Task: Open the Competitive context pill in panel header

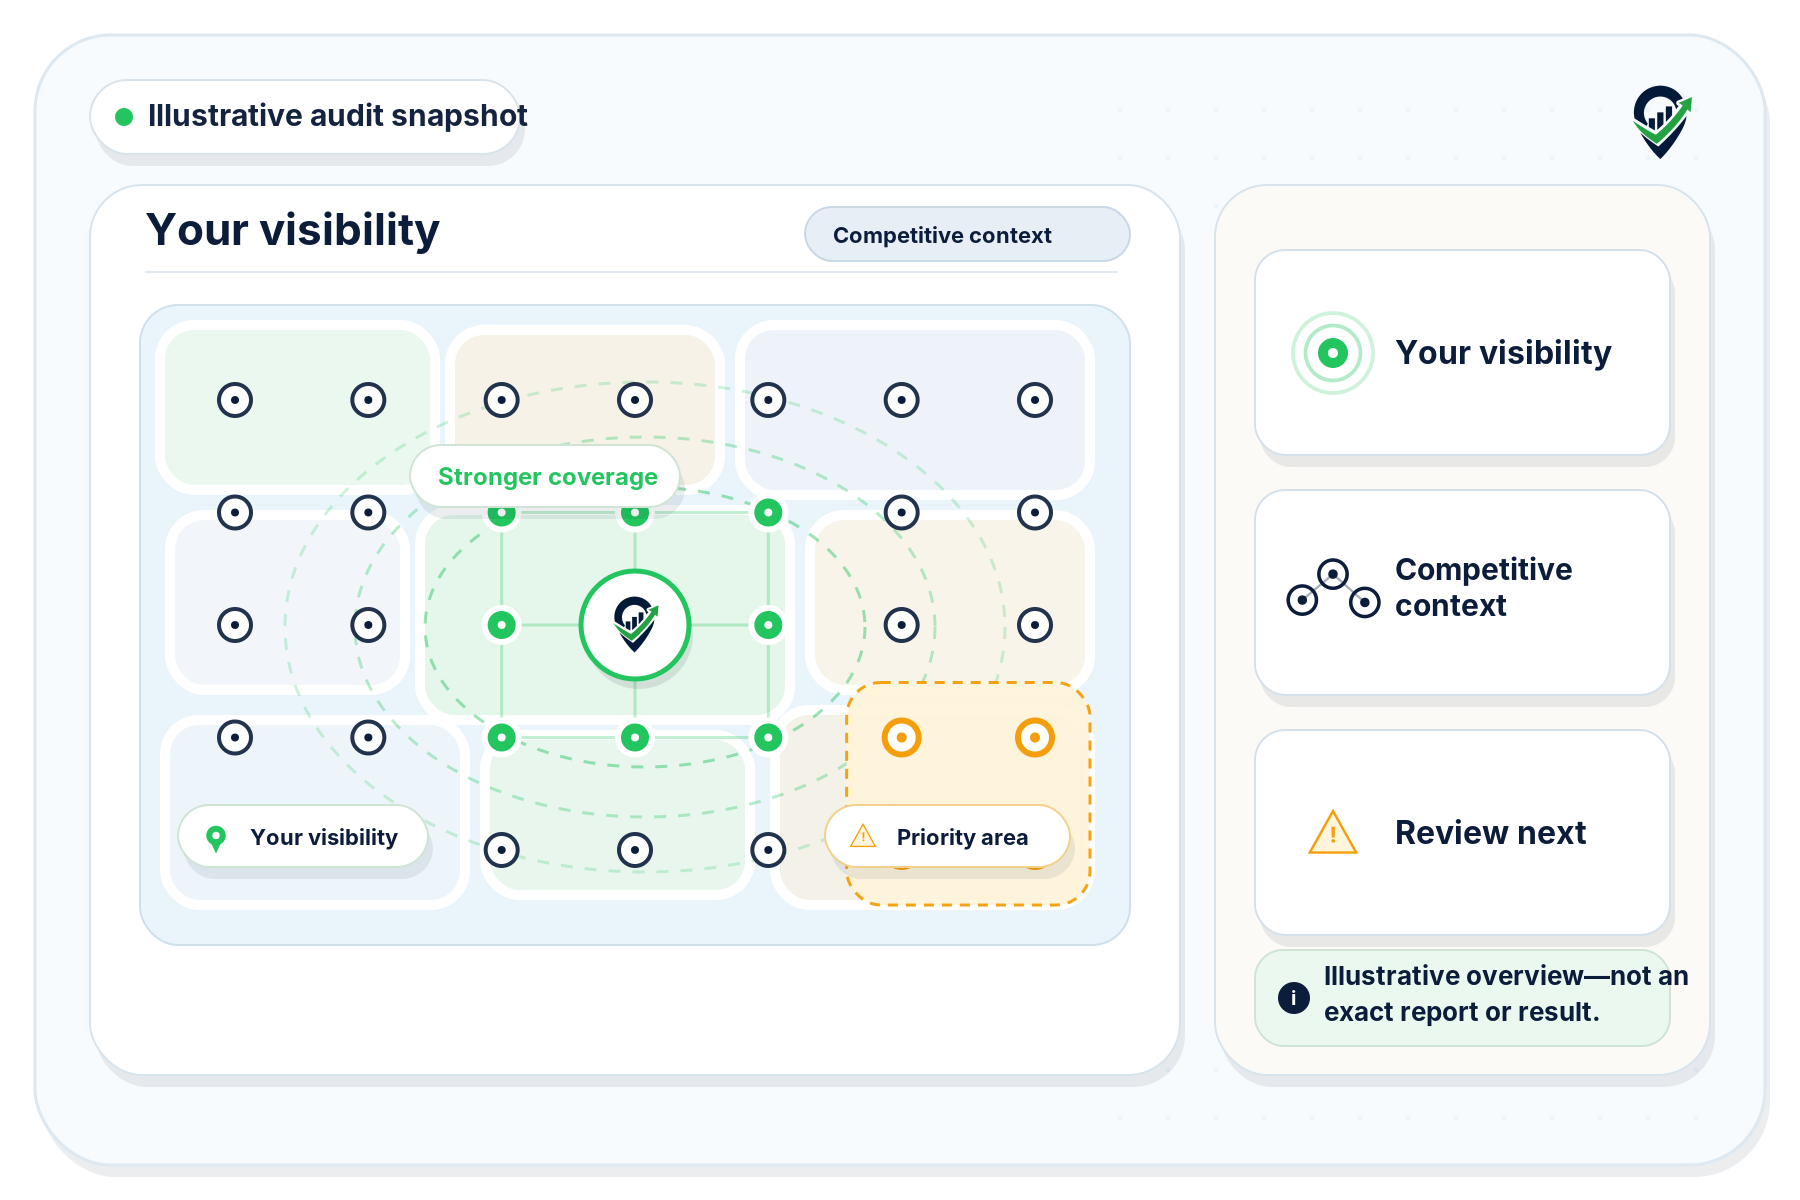Action: (967, 235)
